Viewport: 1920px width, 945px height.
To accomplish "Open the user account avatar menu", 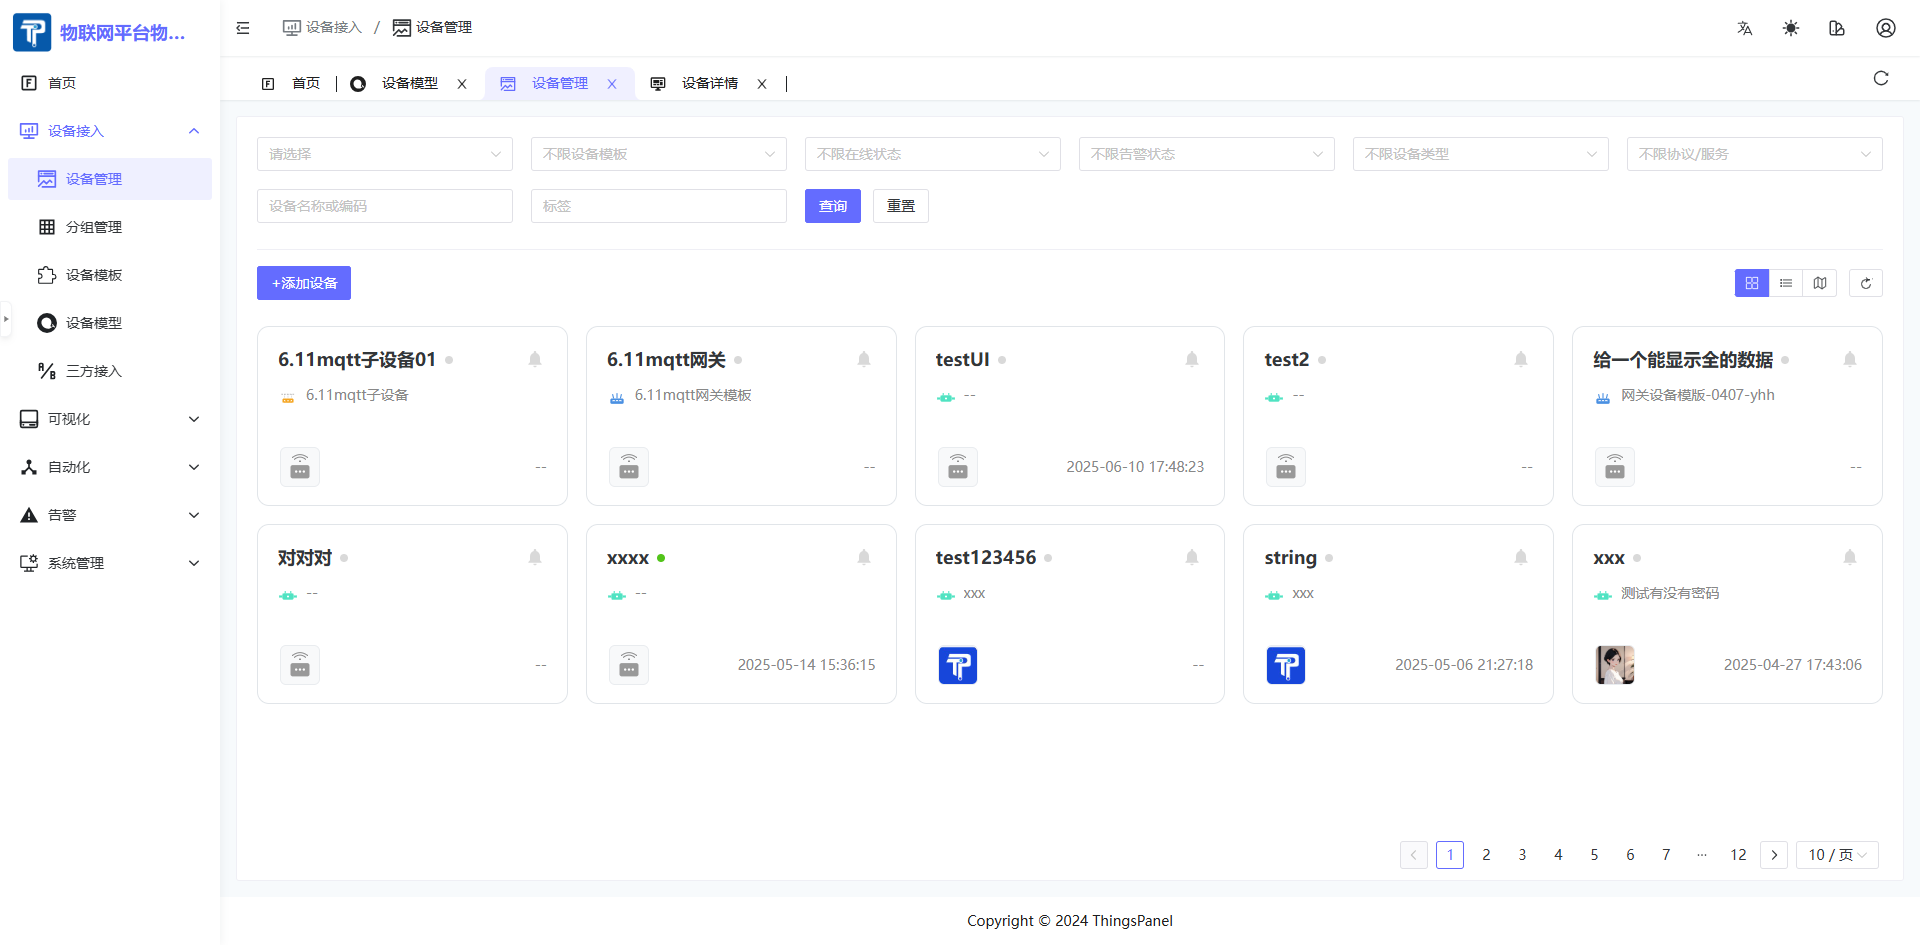I will 1885,28.
